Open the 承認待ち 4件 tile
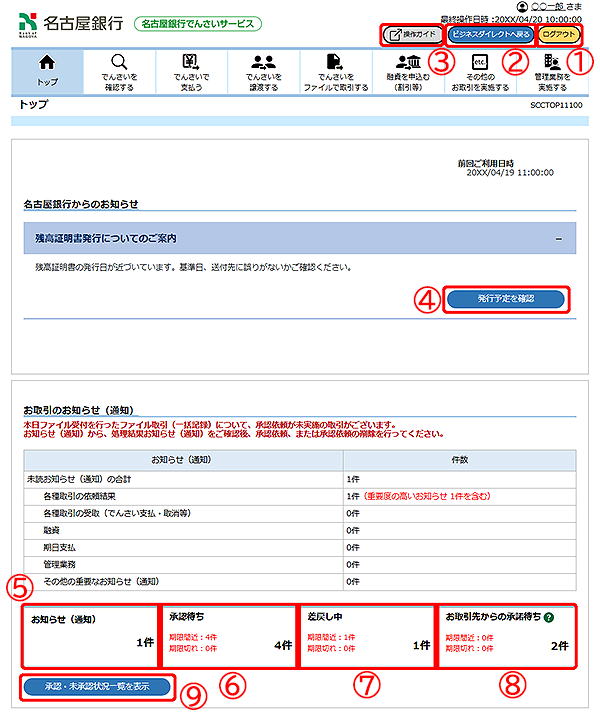600x714 pixels. [x=228, y=635]
